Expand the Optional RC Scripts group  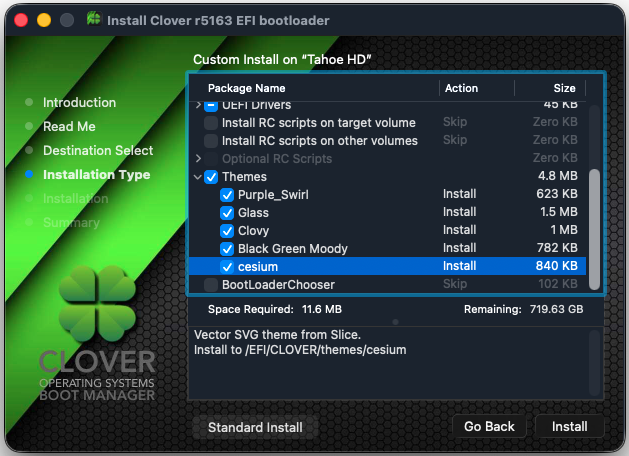click(x=198, y=158)
